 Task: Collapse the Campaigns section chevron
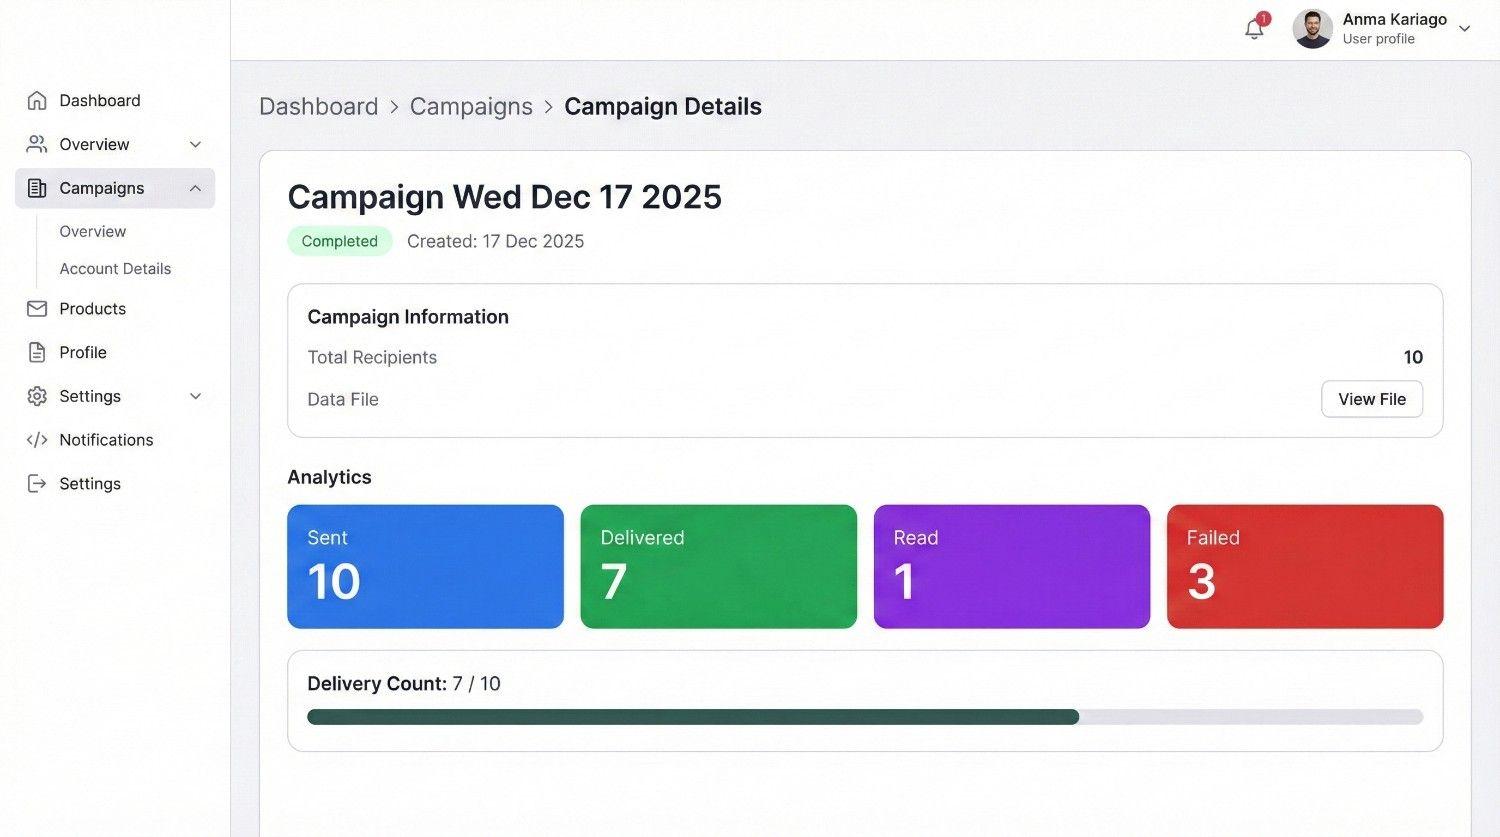point(195,188)
